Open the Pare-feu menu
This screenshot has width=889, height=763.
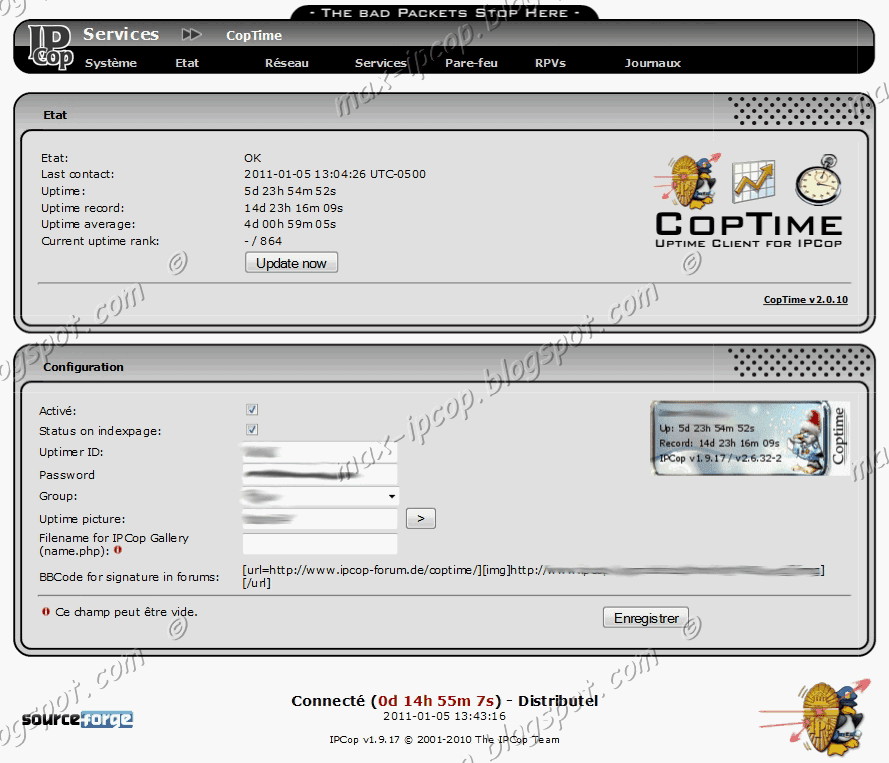[471, 63]
